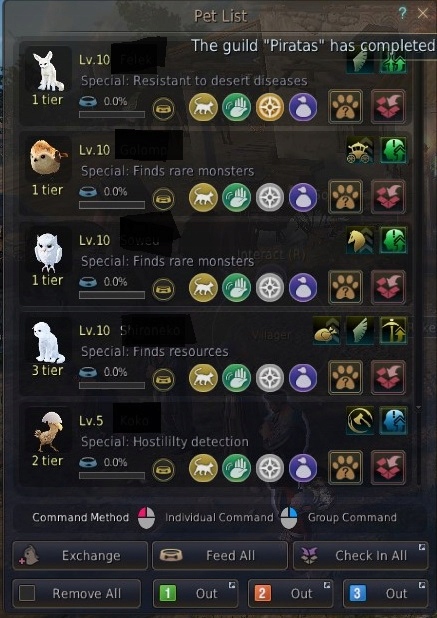The height and width of the screenshot is (618, 437).
Task: Click the axe gathering skill icon on chick row
Action: (x=360, y=421)
